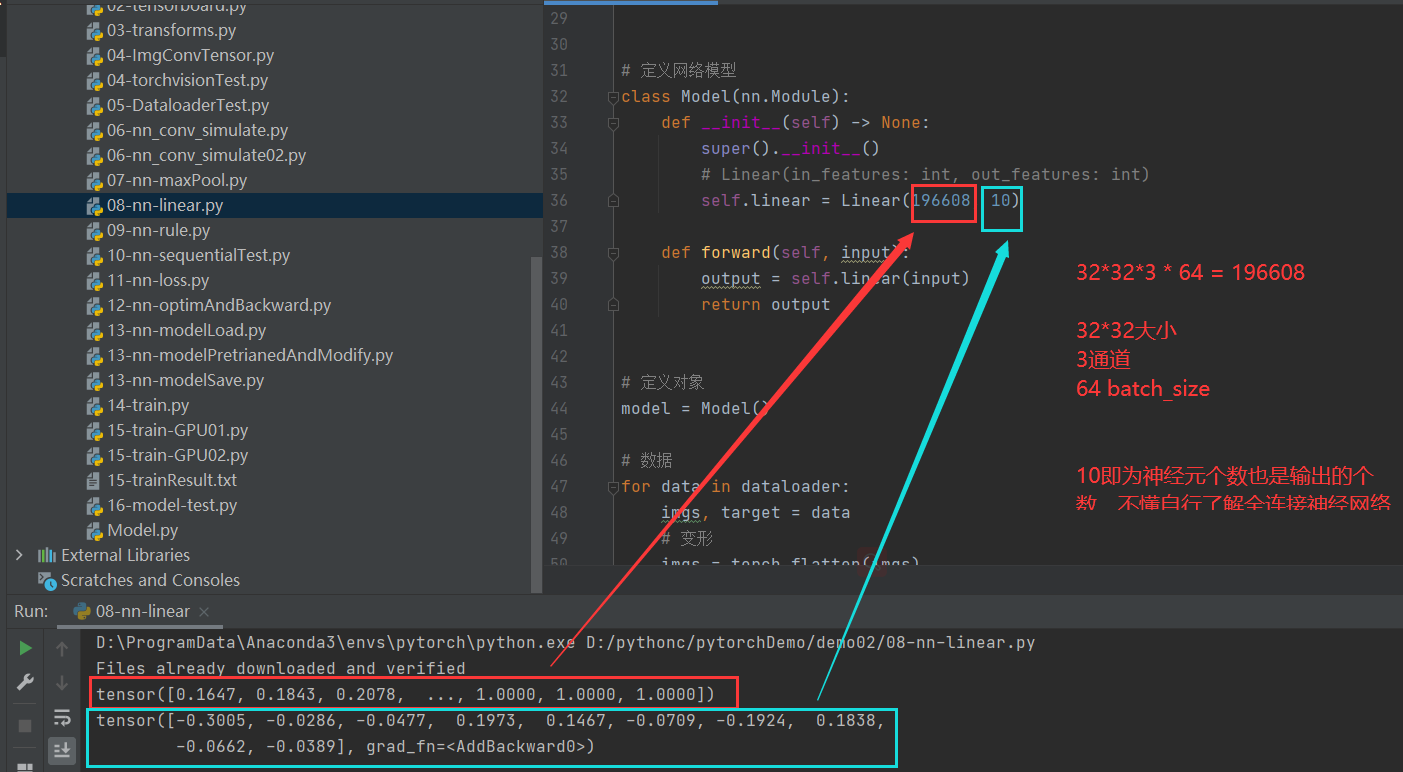Open 13-nn-modelPretrianedAndModify.py file

(x=250, y=355)
